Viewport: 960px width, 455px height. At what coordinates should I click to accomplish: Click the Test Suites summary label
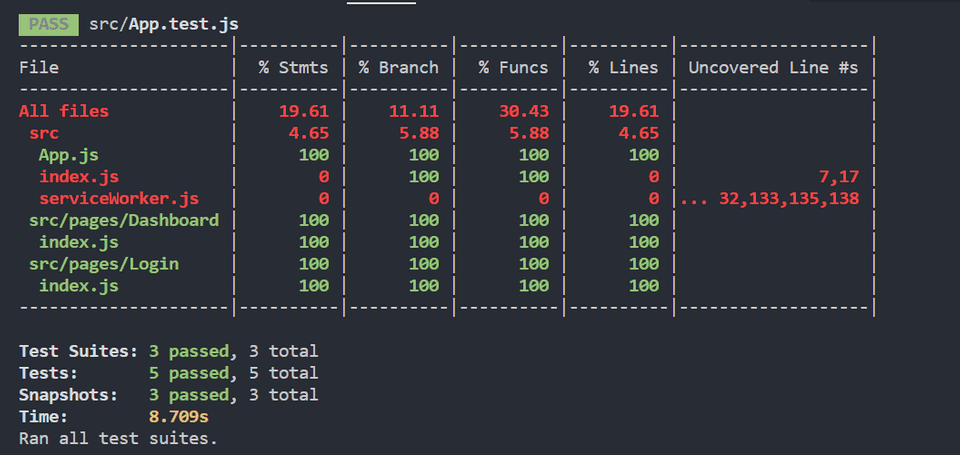78,351
